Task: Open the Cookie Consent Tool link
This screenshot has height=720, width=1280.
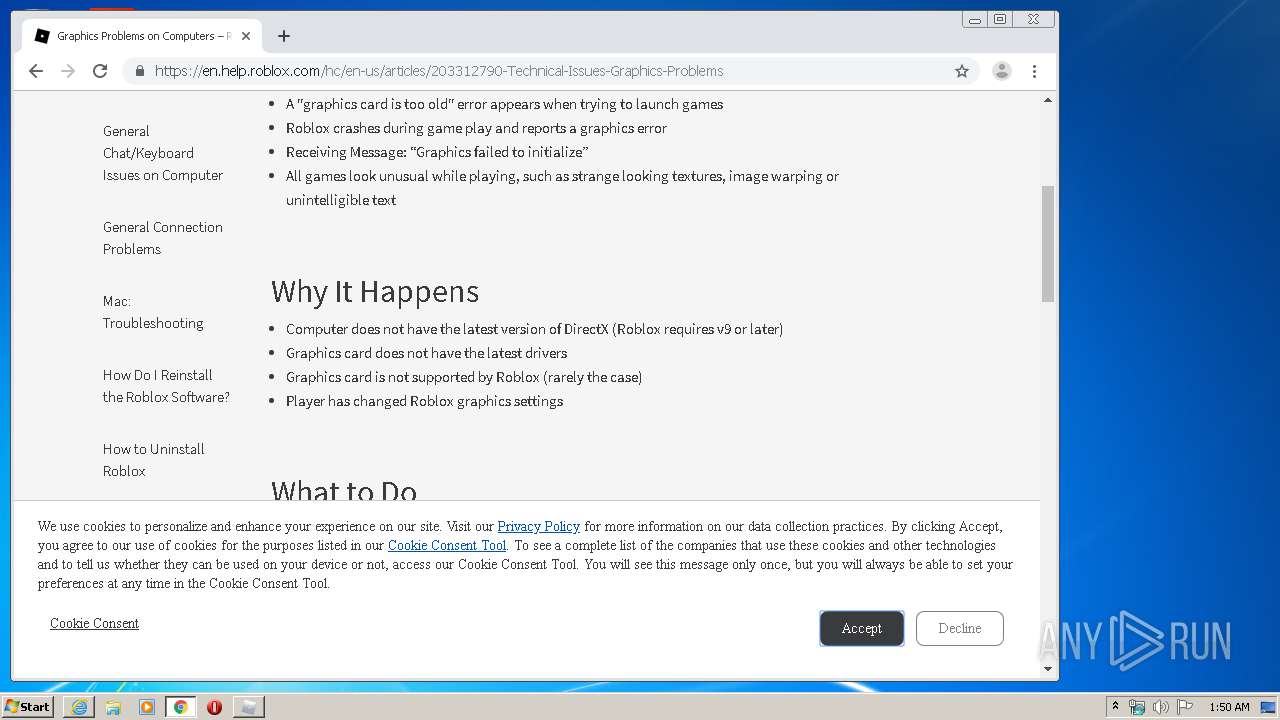Action: pos(447,545)
